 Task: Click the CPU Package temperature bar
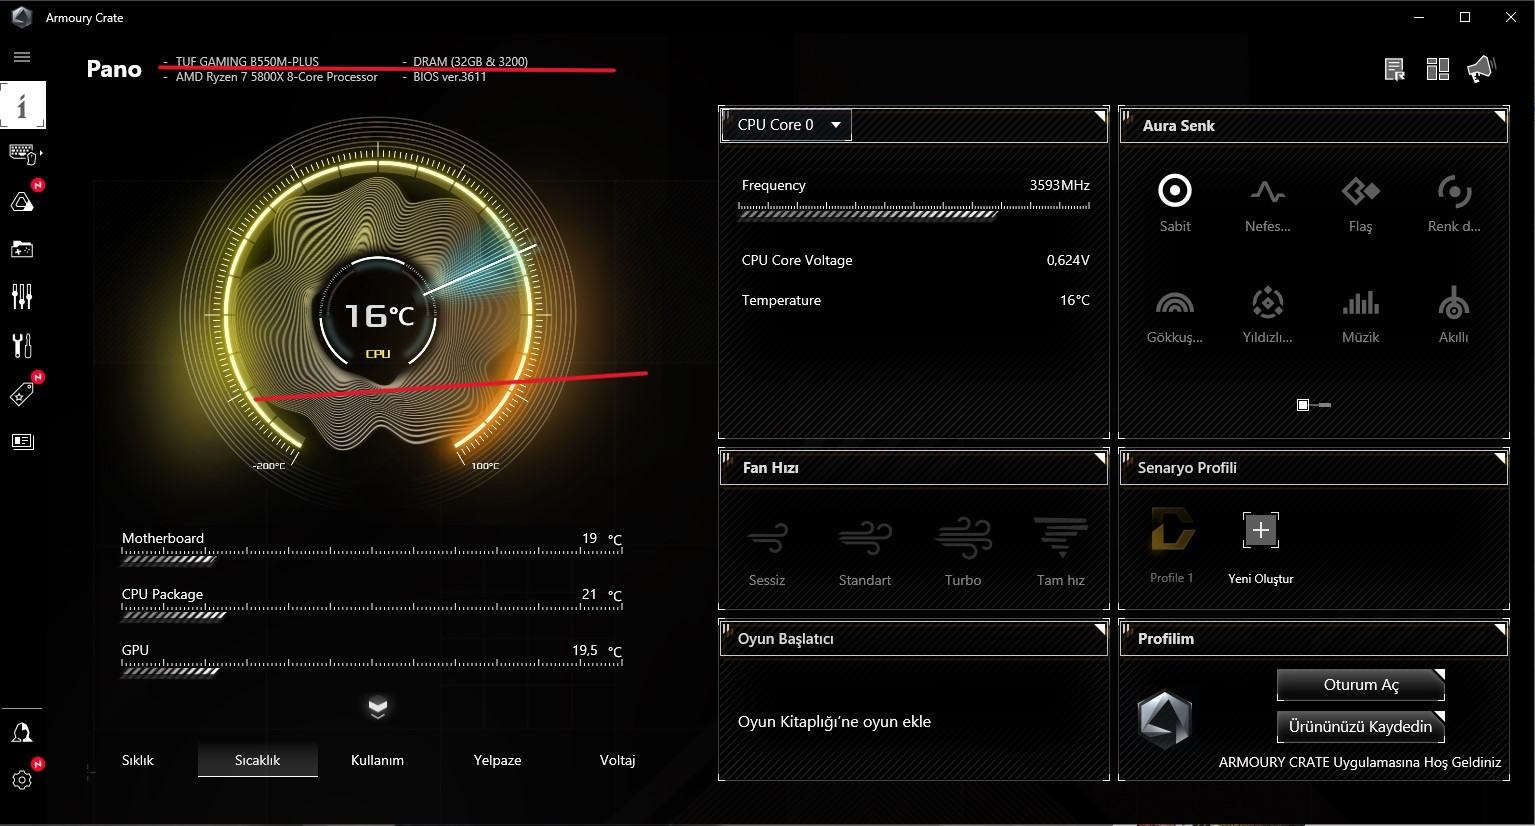372,611
